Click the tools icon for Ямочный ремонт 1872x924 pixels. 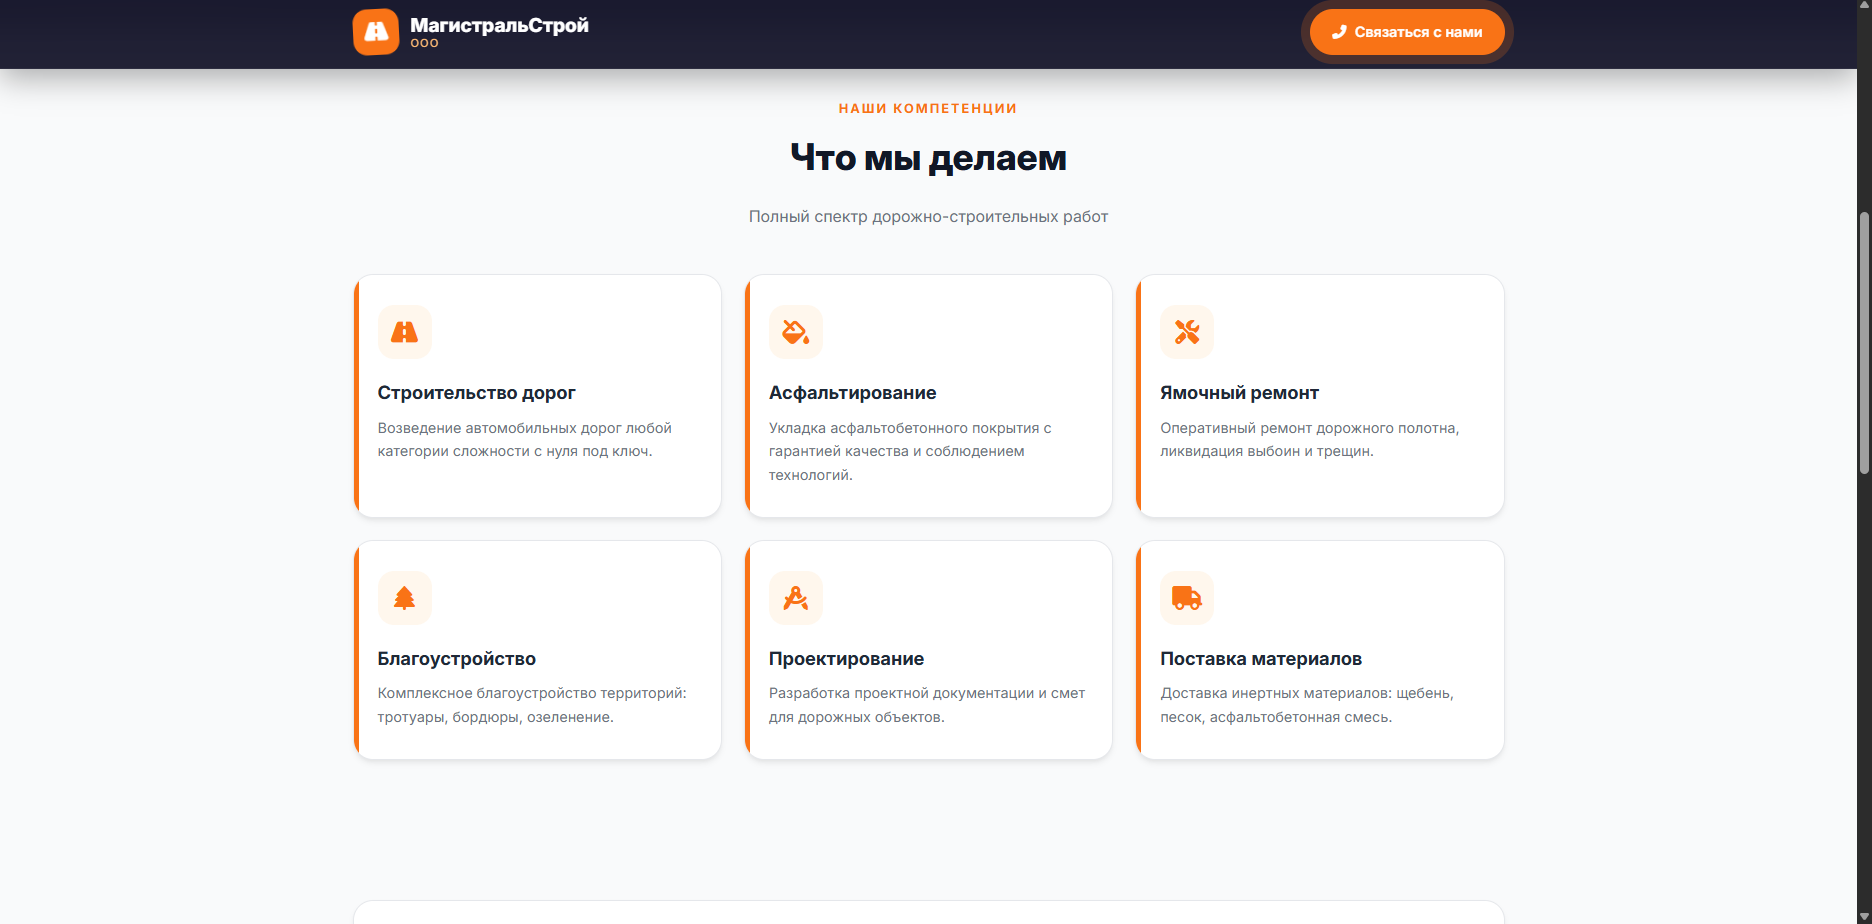1187,332
